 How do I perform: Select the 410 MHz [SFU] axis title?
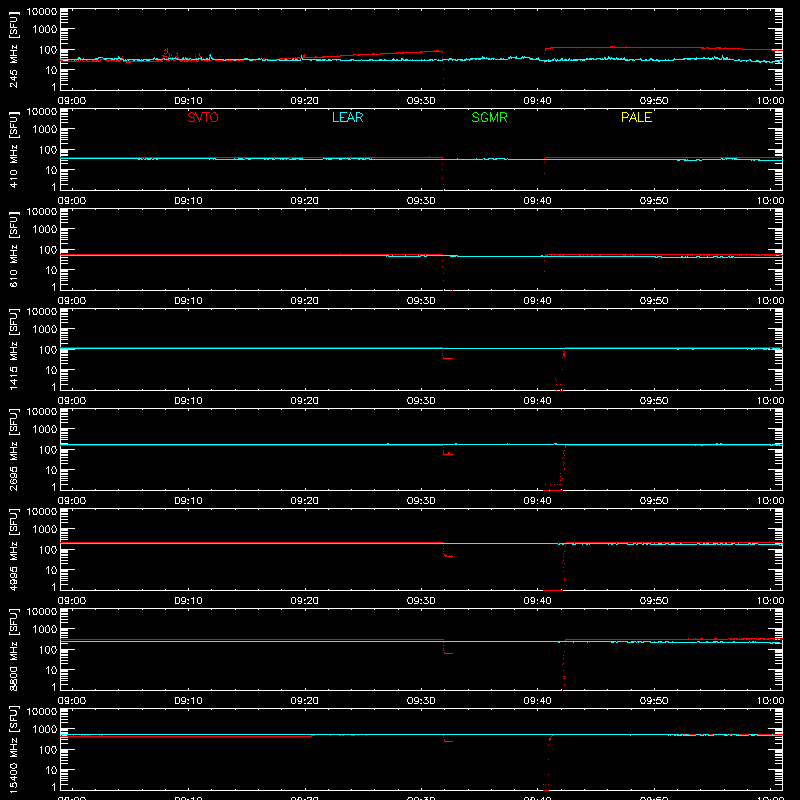coord(13,149)
